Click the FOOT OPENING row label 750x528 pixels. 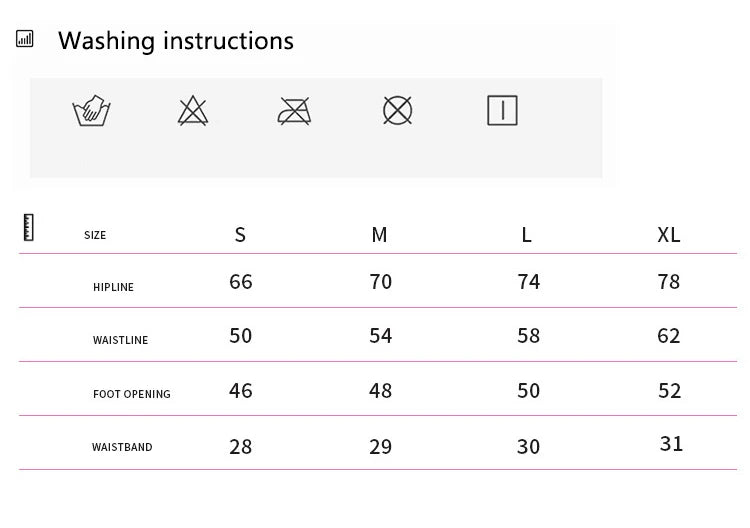(132, 395)
